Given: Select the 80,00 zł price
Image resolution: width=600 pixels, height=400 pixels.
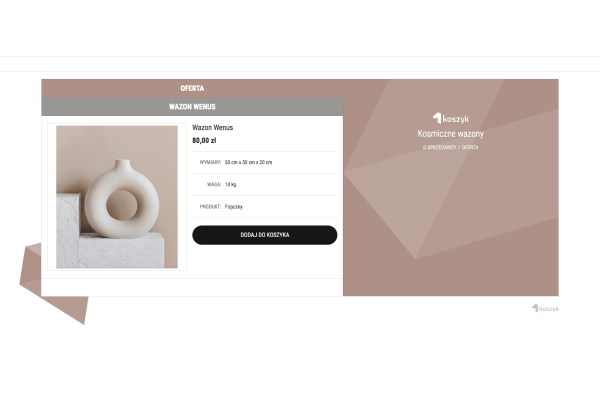Looking at the screenshot, I should (x=204, y=140).
